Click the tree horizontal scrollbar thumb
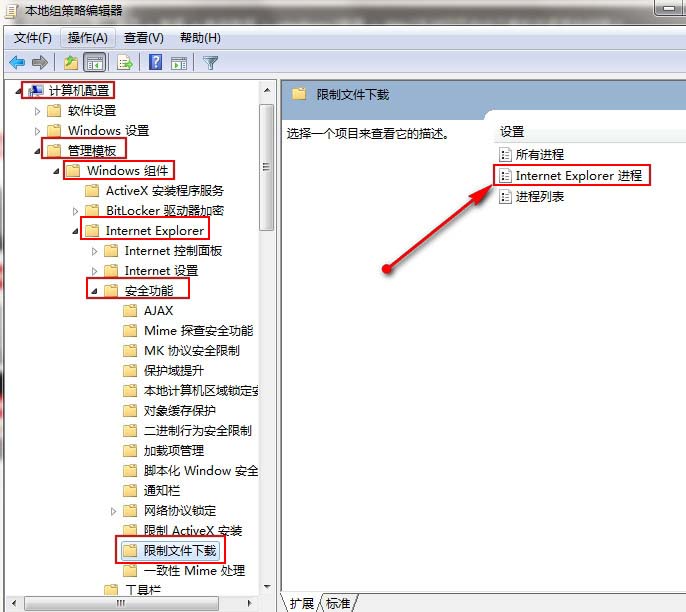Viewport: 686px width, 612px height. click(121, 603)
